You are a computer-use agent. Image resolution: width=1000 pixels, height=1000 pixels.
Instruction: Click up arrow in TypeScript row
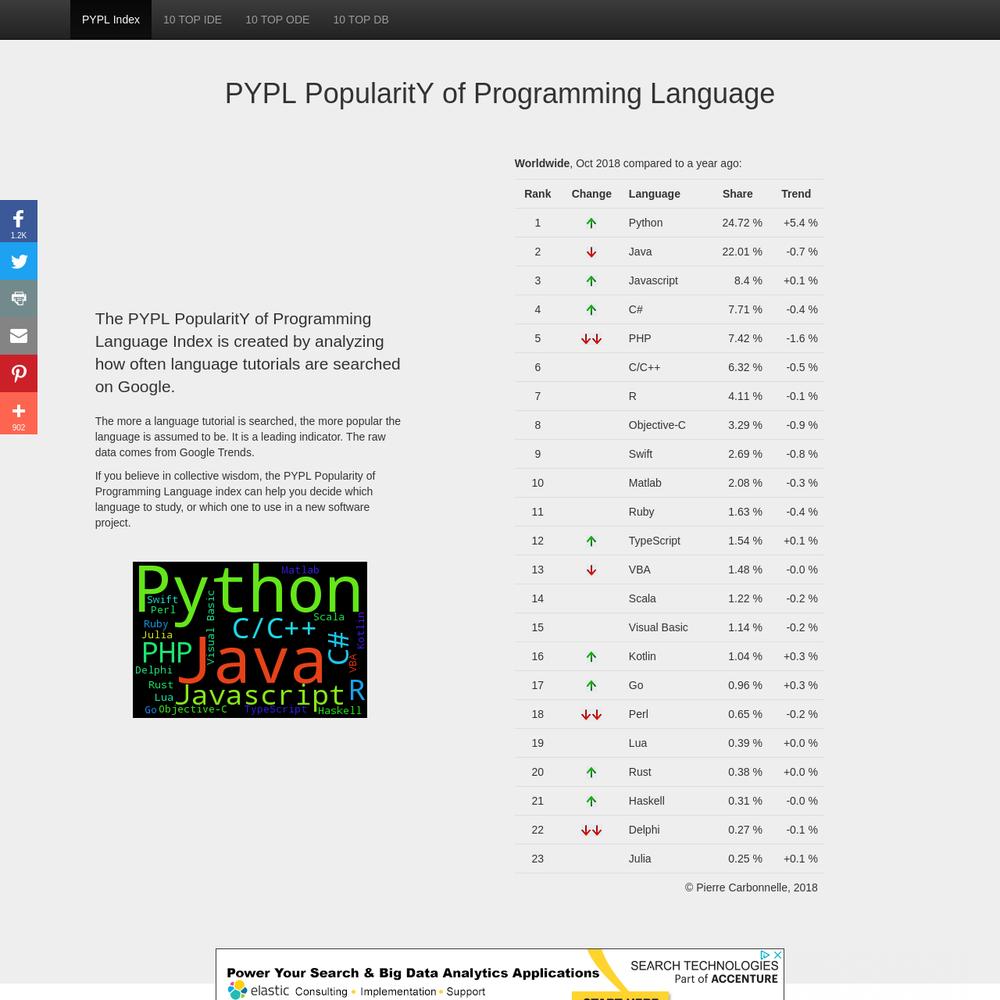pyautogui.click(x=591, y=541)
